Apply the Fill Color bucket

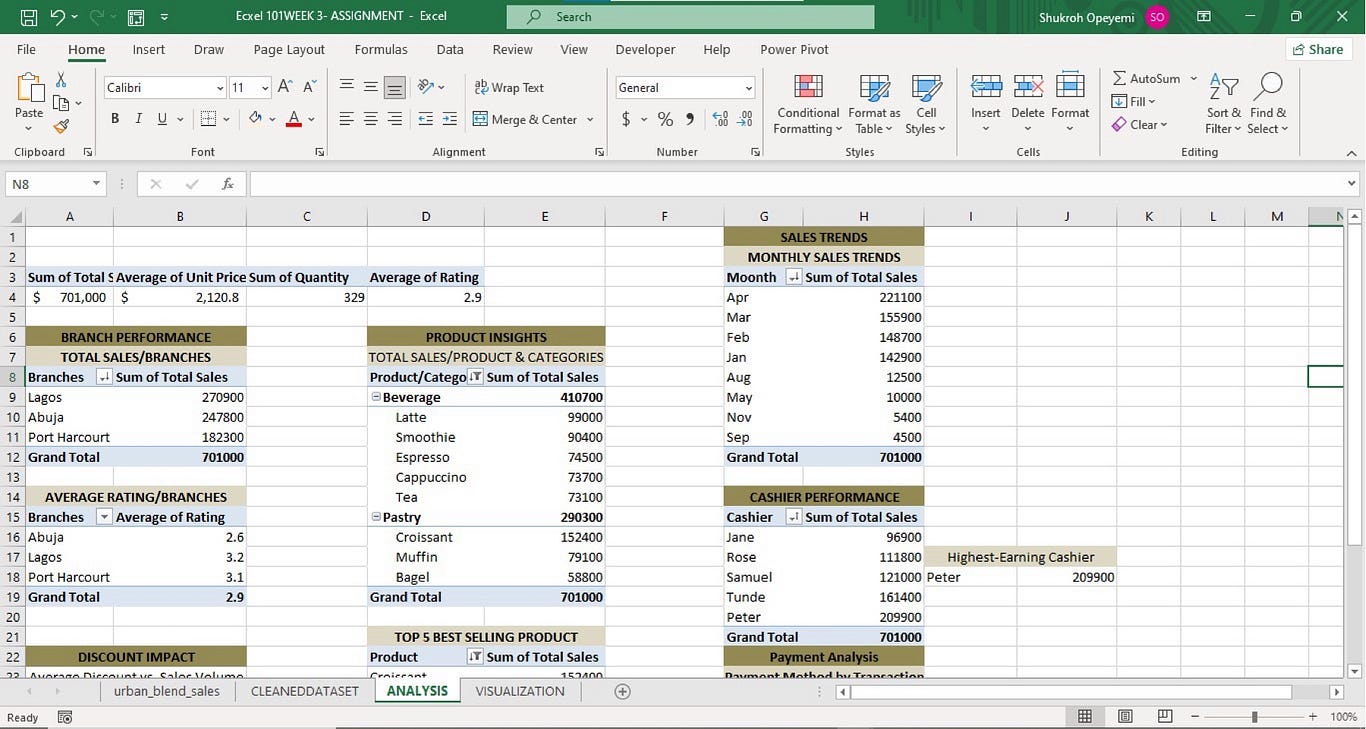click(256, 119)
